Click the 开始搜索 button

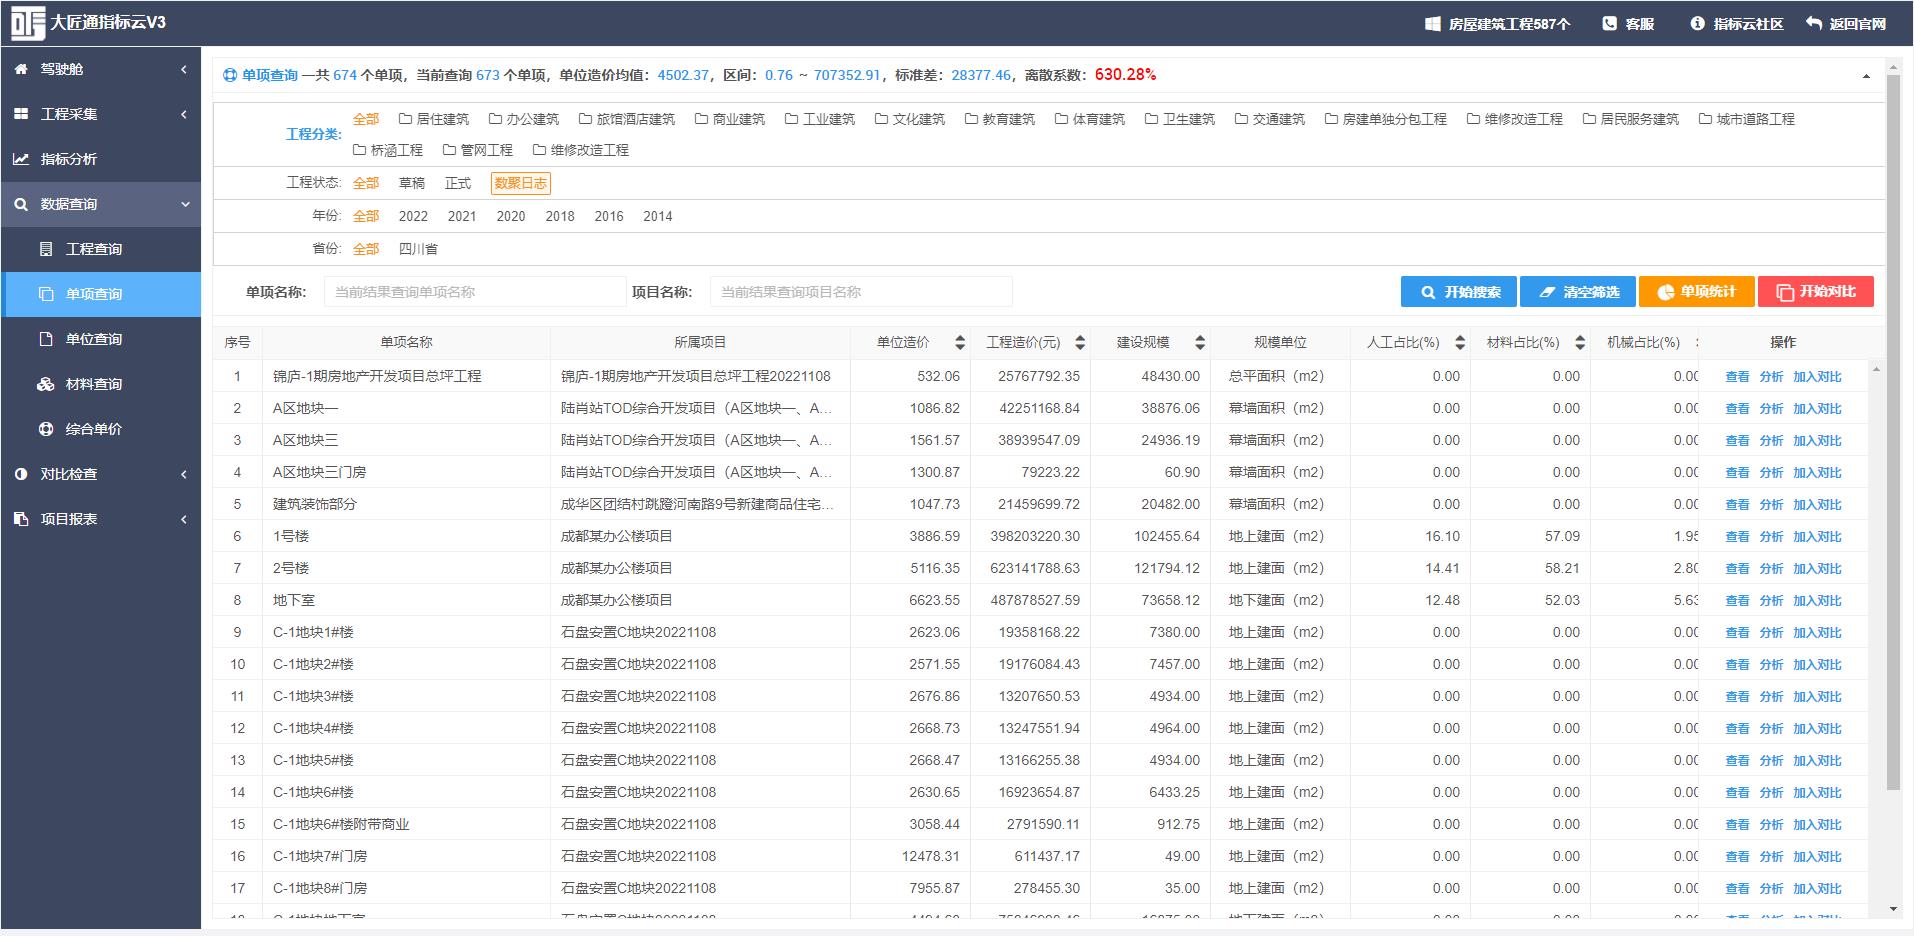(x=1459, y=292)
